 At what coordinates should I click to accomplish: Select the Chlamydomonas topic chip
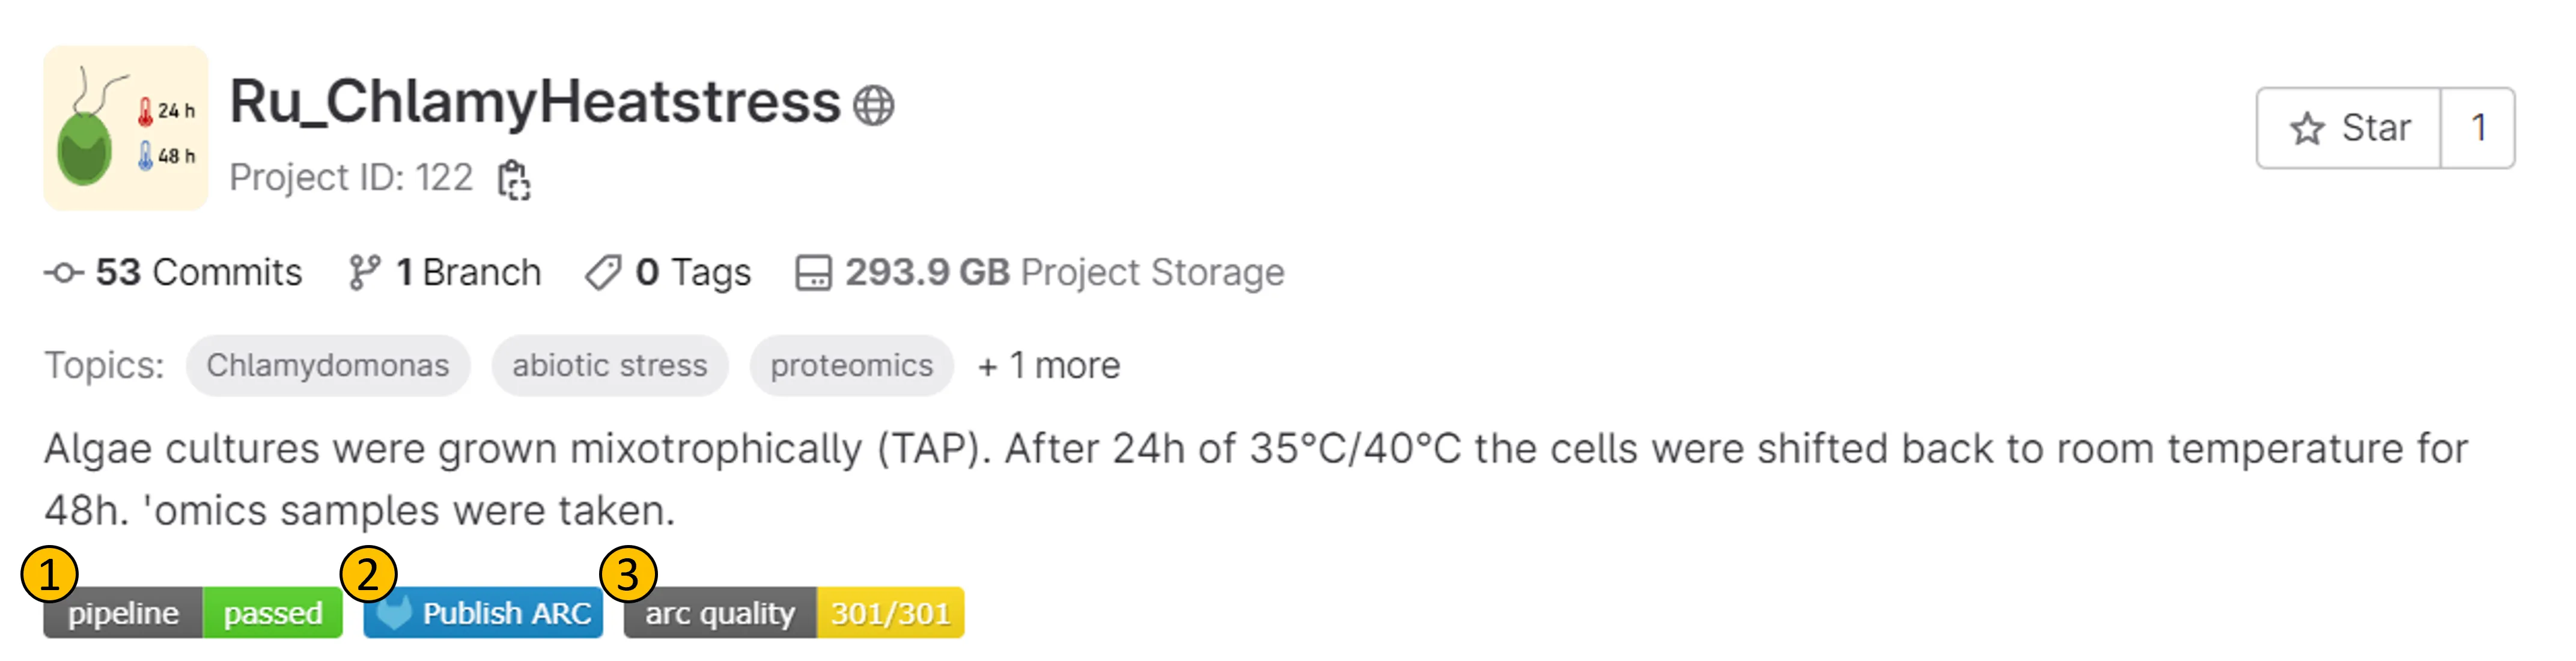click(328, 366)
